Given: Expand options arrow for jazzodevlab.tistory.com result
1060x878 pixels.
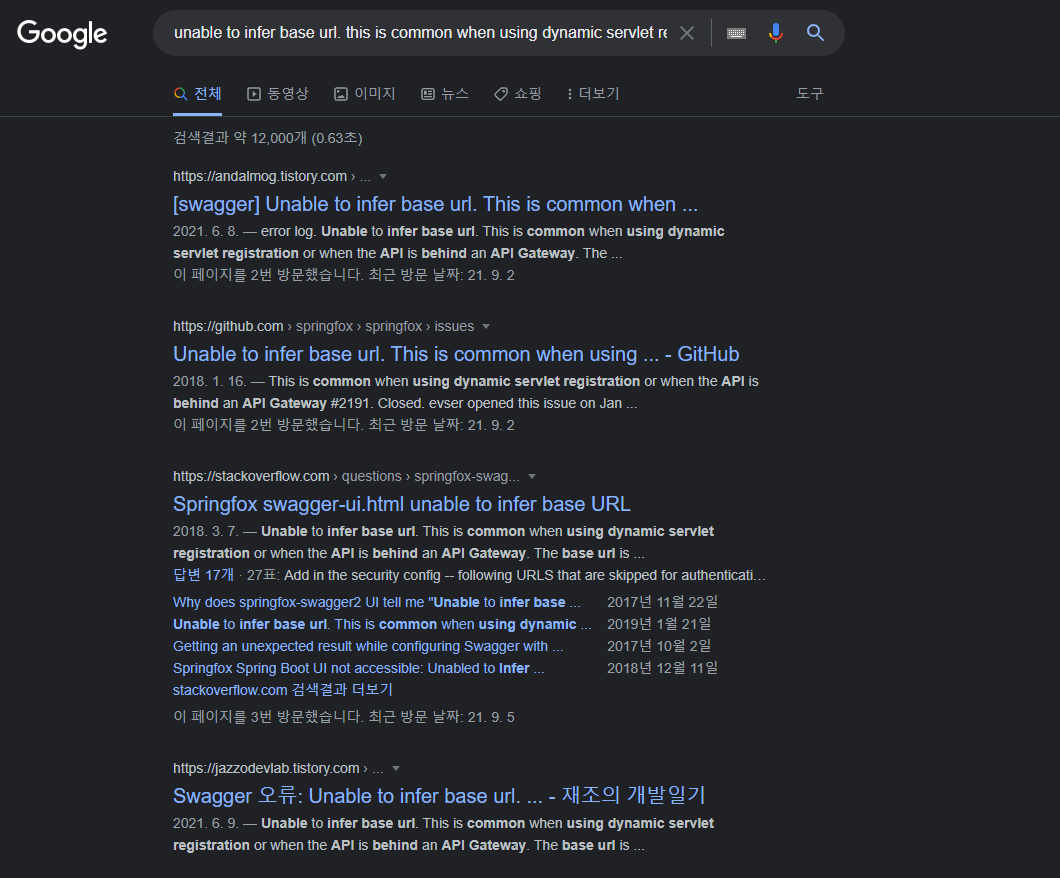Looking at the screenshot, I should pyautogui.click(x=396, y=768).
